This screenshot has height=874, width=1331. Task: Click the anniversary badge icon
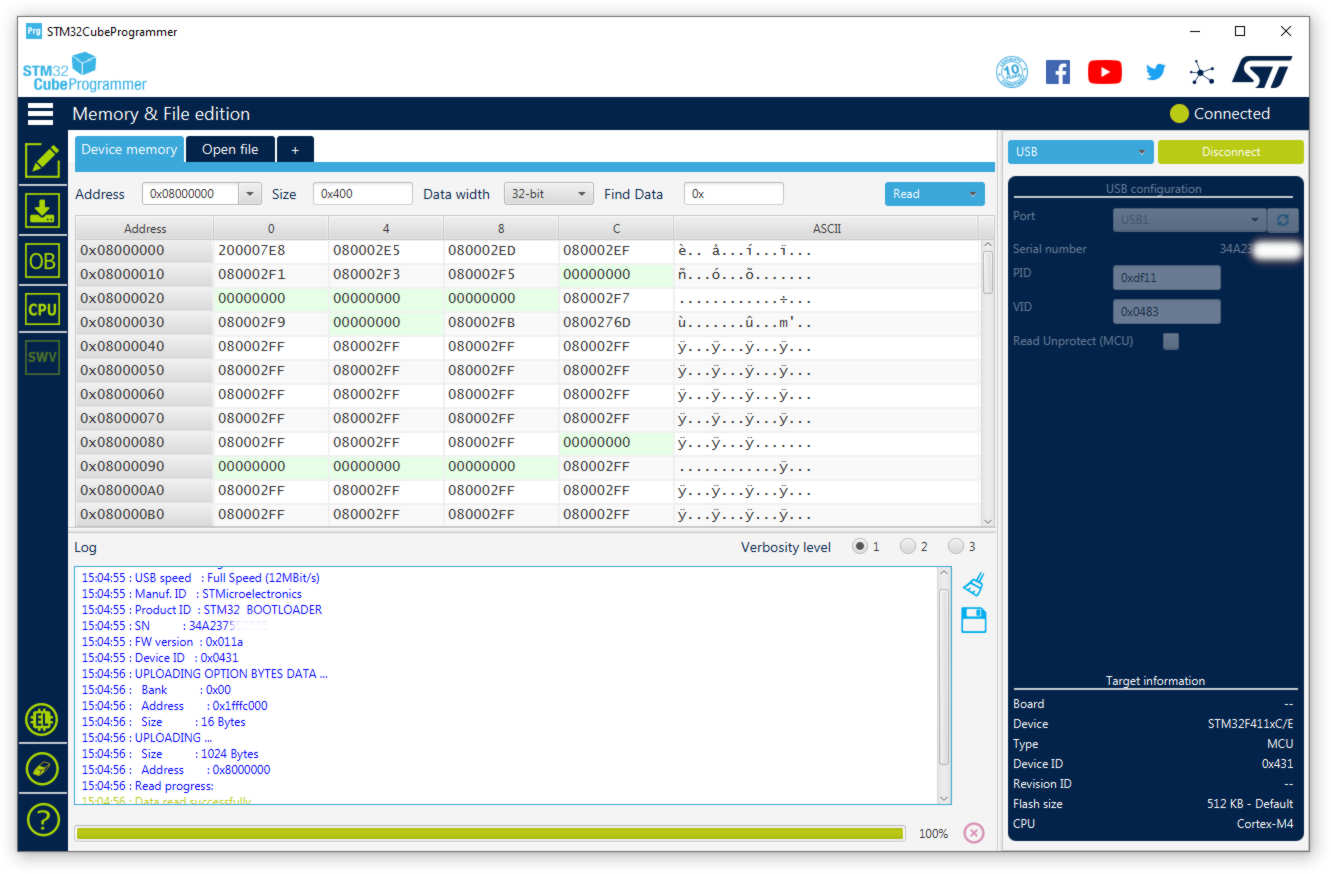pyautogui.click(x=1012, y=72)
